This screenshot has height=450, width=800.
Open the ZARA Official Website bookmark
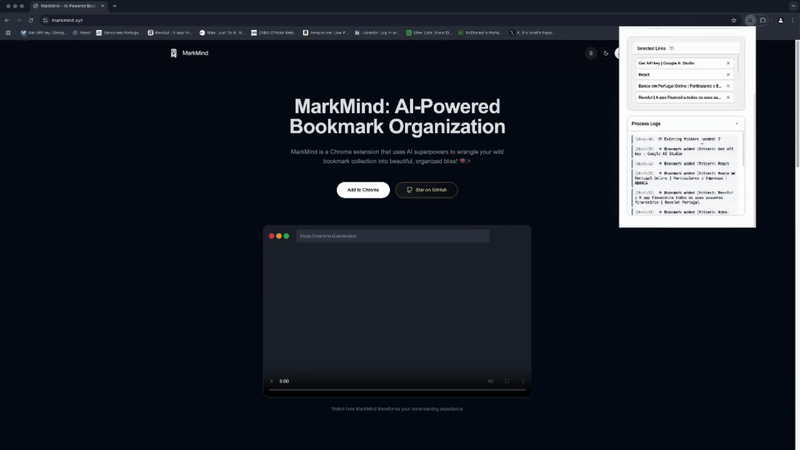(273, 33)
